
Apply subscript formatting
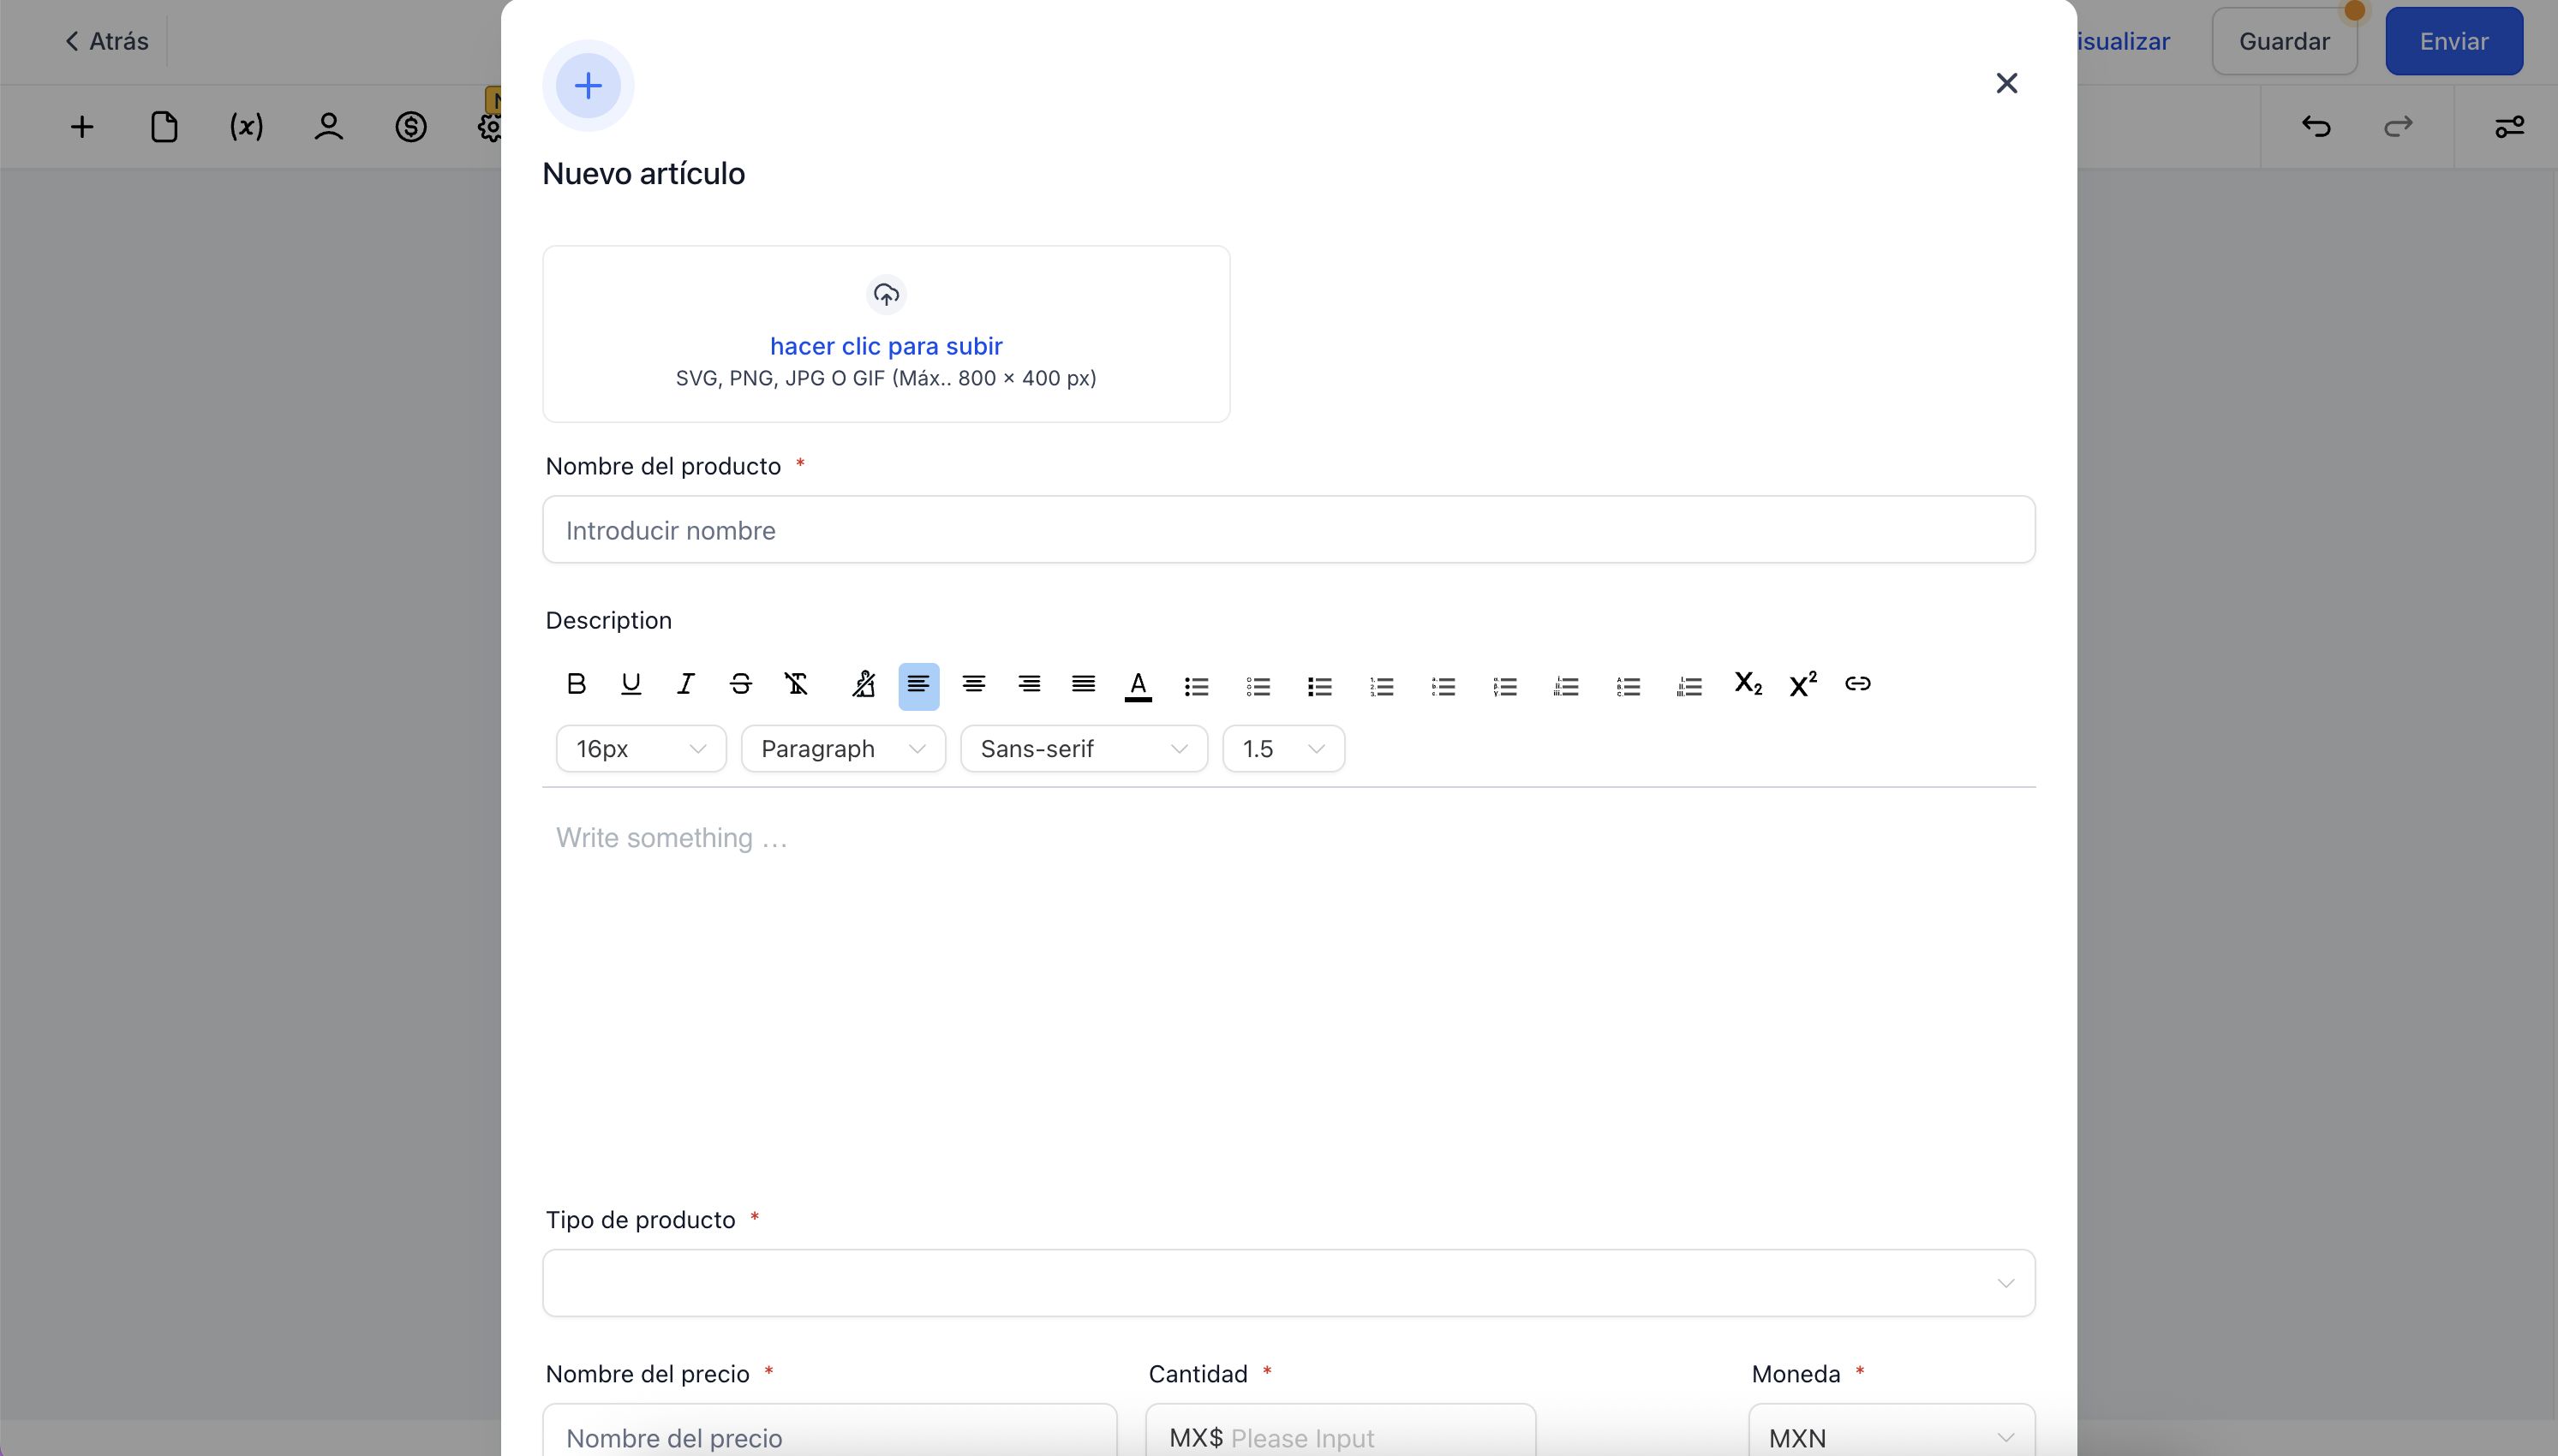(x=1748, y=684)
